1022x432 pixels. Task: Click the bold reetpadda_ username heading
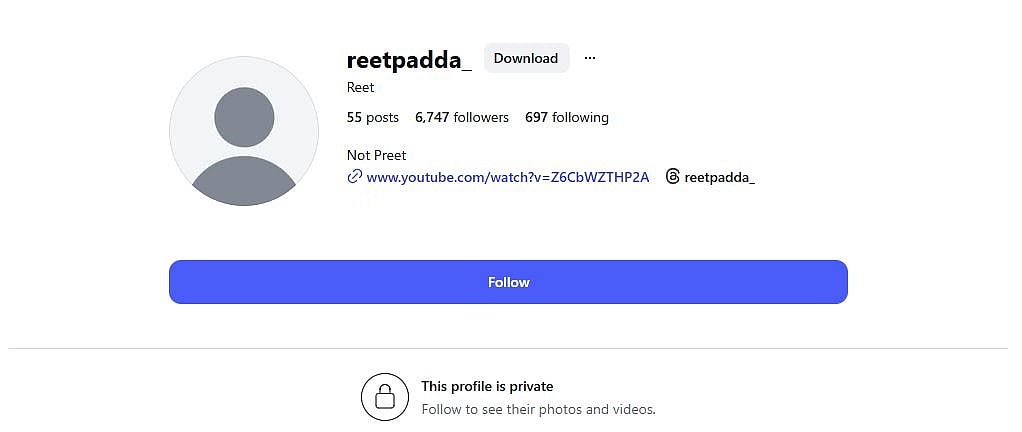point(409,59)
